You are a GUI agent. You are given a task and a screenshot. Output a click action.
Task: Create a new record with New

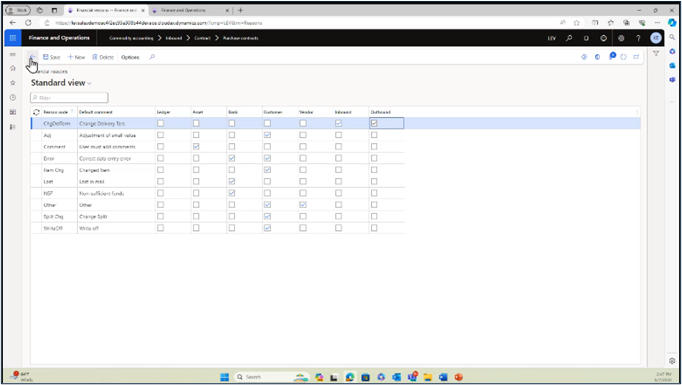[x=77, y=57]
